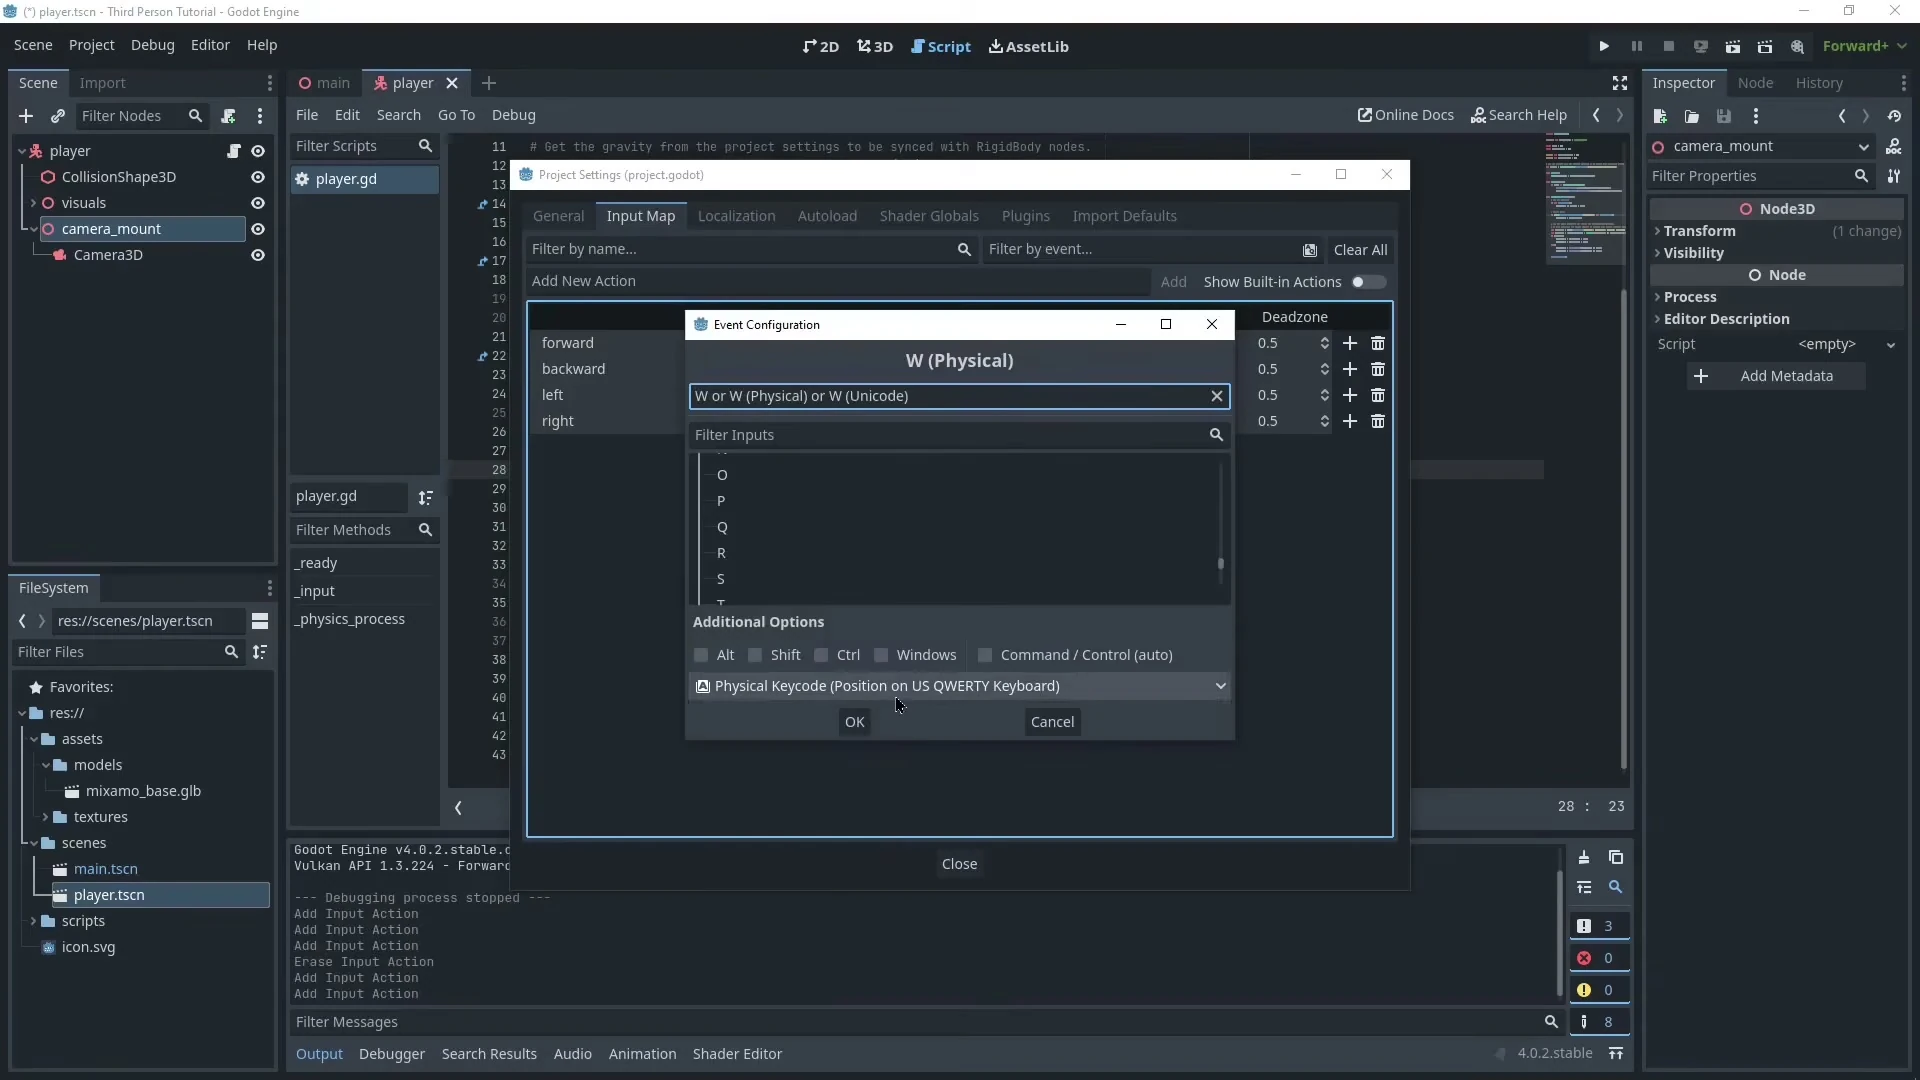Click Clear All in Input Map

(1360, 250)
